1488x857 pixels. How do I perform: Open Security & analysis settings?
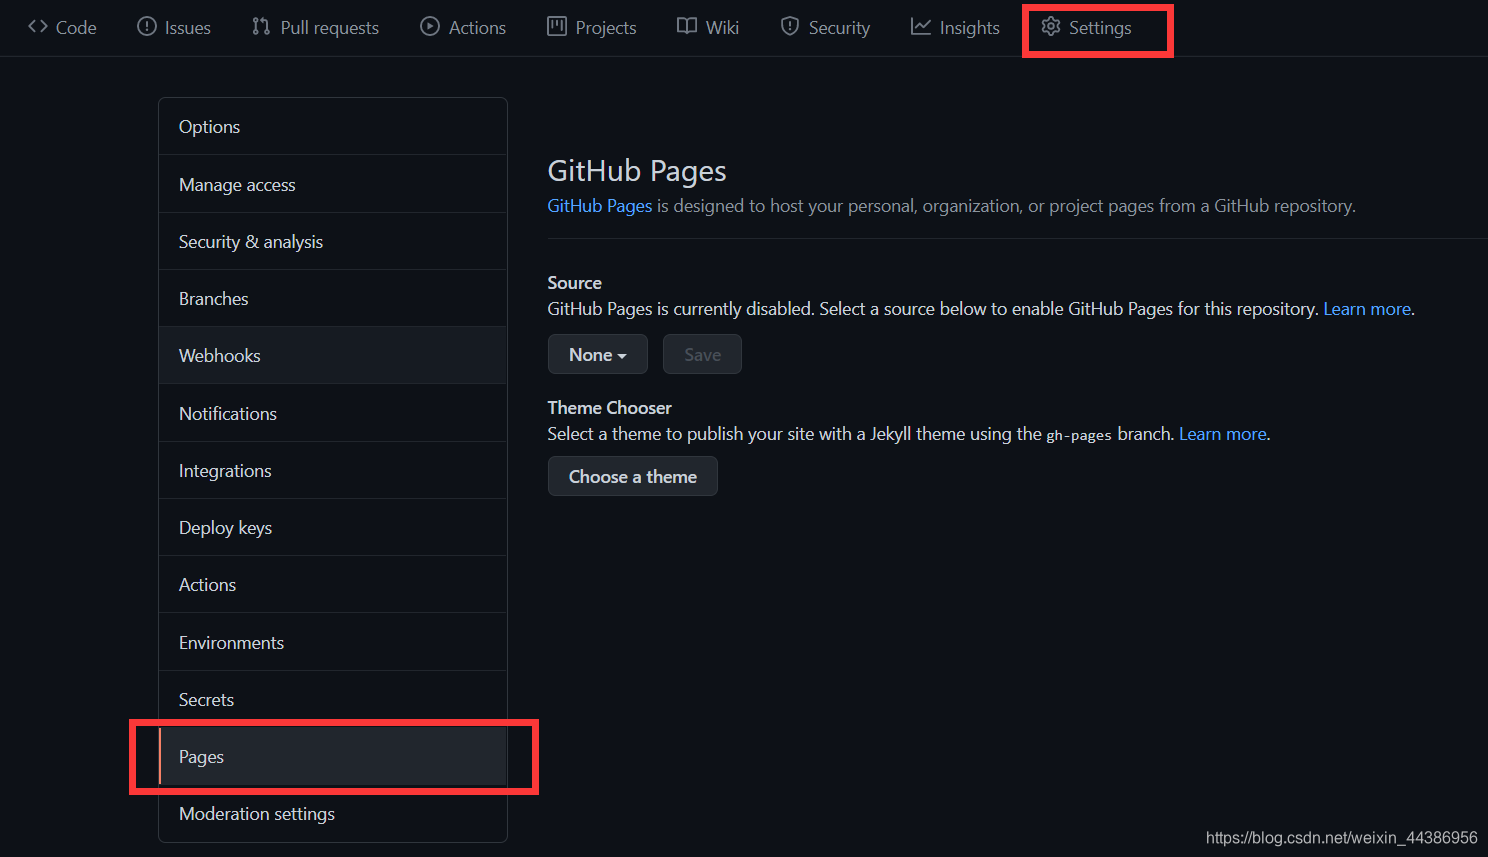click(333, 242)
